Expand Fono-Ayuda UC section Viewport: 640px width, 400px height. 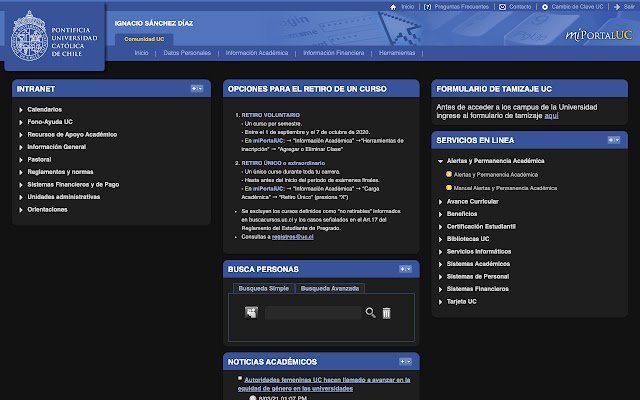[20, 122]
